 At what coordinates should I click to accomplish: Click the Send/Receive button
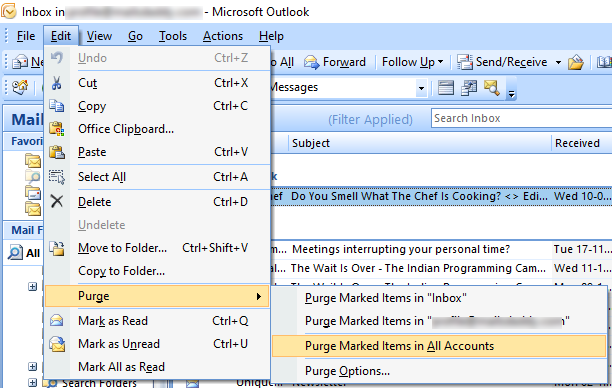503,62
